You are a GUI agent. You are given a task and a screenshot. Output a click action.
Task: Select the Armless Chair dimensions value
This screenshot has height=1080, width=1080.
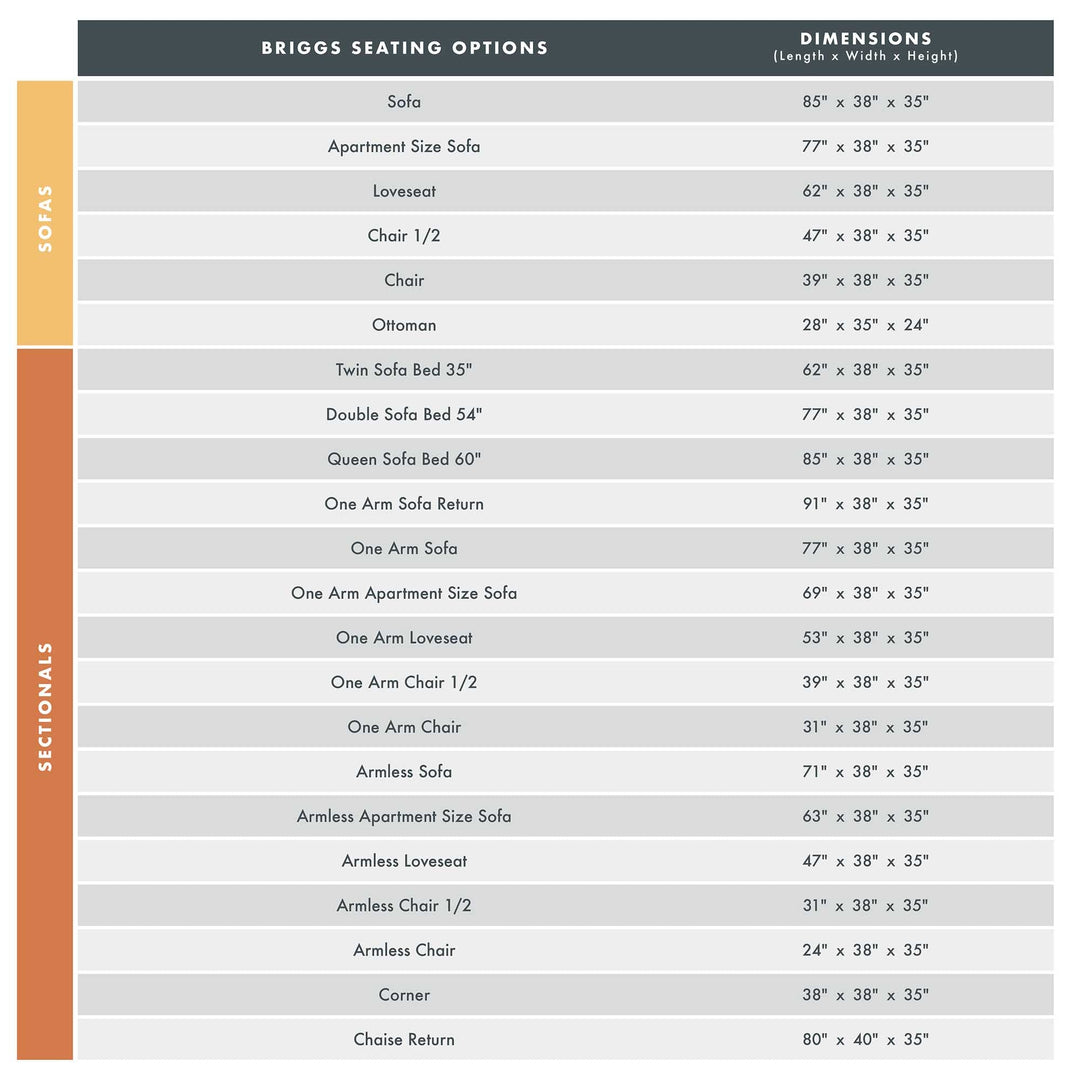(865, 950)
